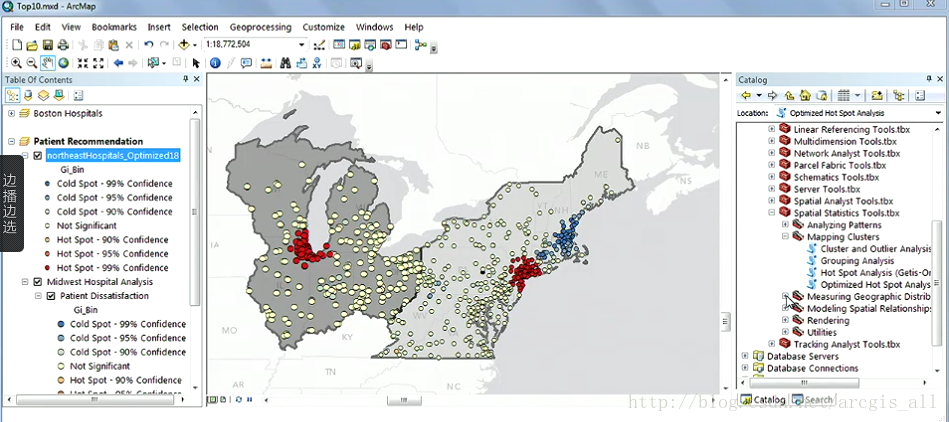Image resolution: width=949 pixels, height=422 pixels.
Task: Open the Geoprocessing menu
Action: pos(262,27)
